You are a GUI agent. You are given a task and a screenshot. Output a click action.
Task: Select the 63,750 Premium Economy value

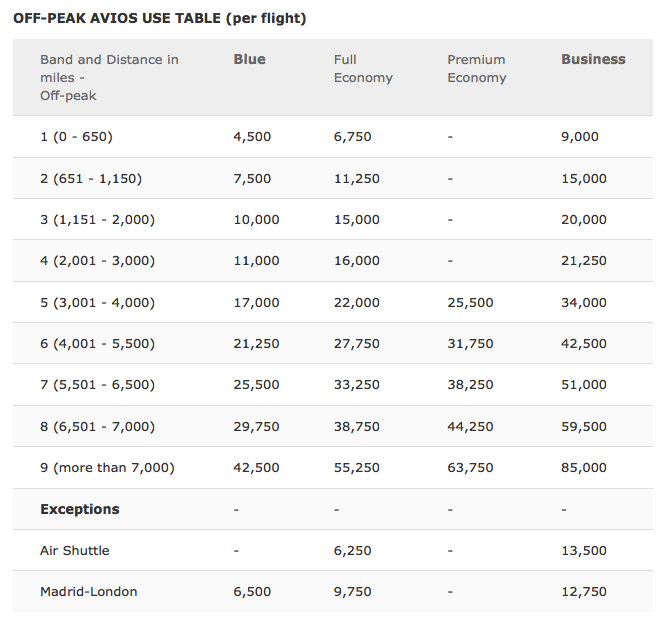(470, 467)
